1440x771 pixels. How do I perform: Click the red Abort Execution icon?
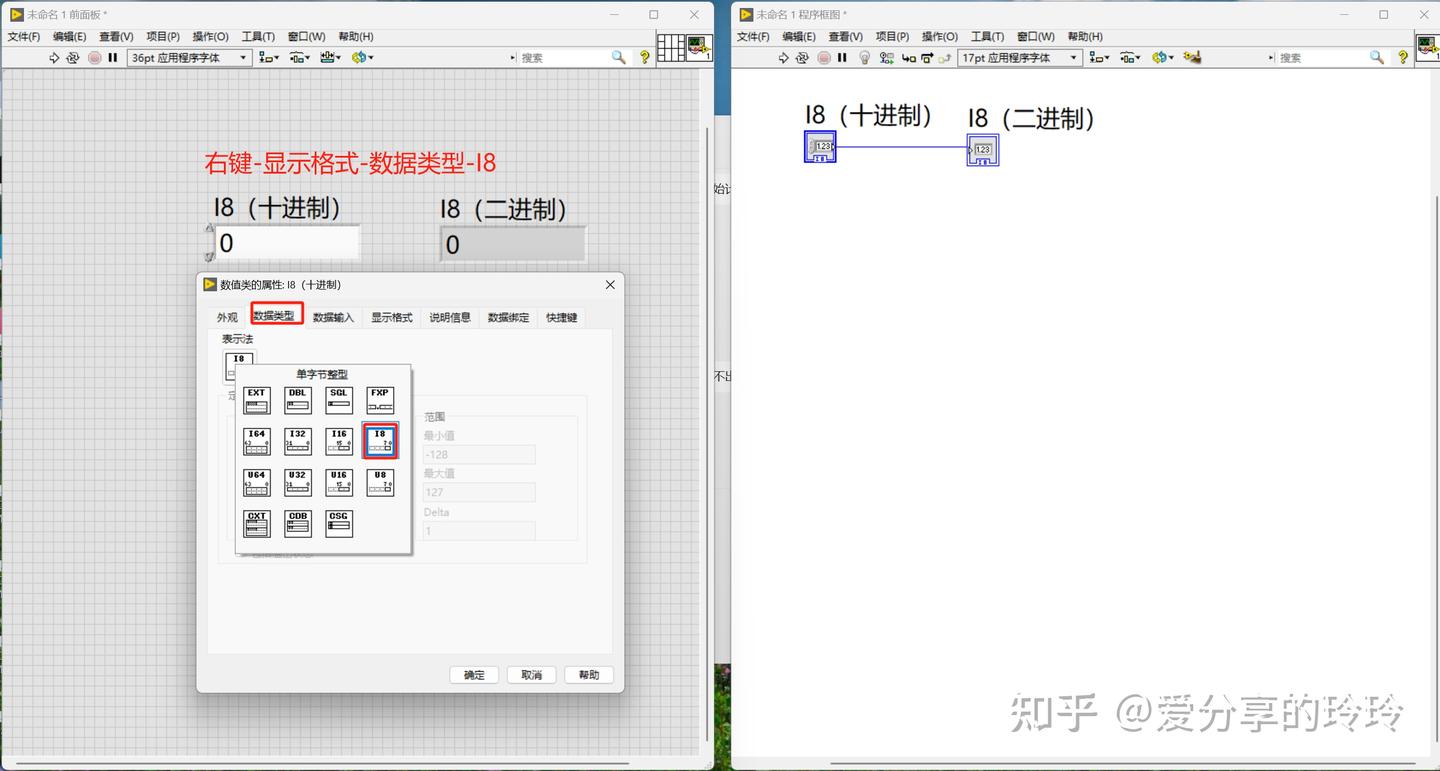(x=825, y=57)
